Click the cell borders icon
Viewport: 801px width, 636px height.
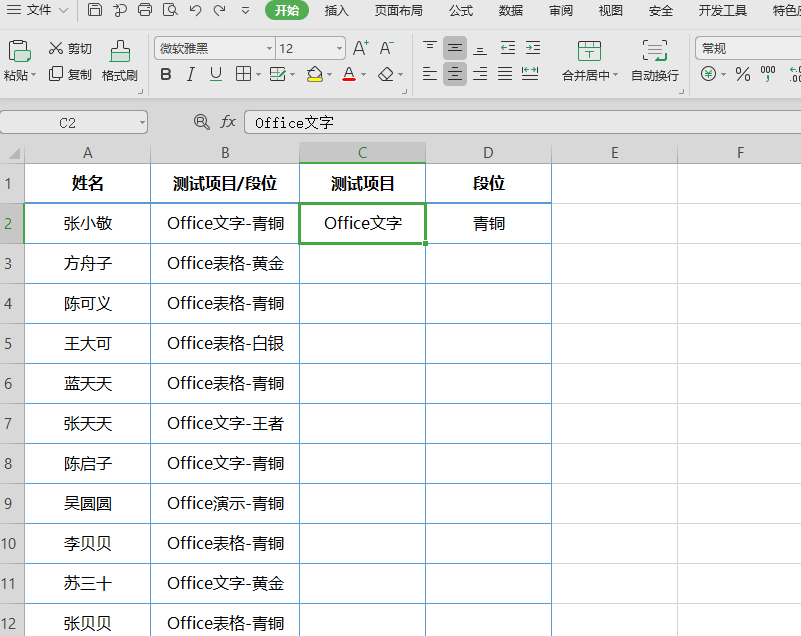(x=244, y=74)
